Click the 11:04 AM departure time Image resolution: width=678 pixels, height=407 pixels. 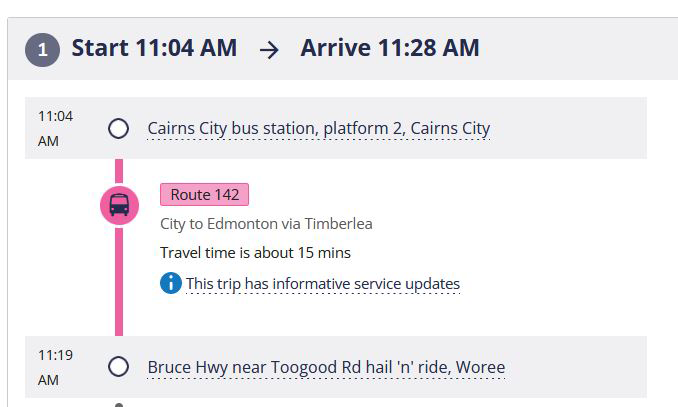[x=55, y=128]
